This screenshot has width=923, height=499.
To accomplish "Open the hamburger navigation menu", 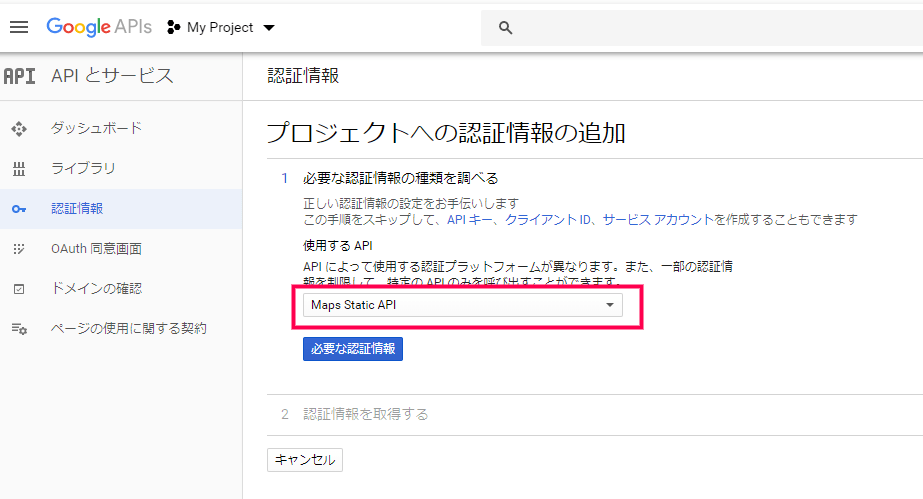I will [19, 27].
